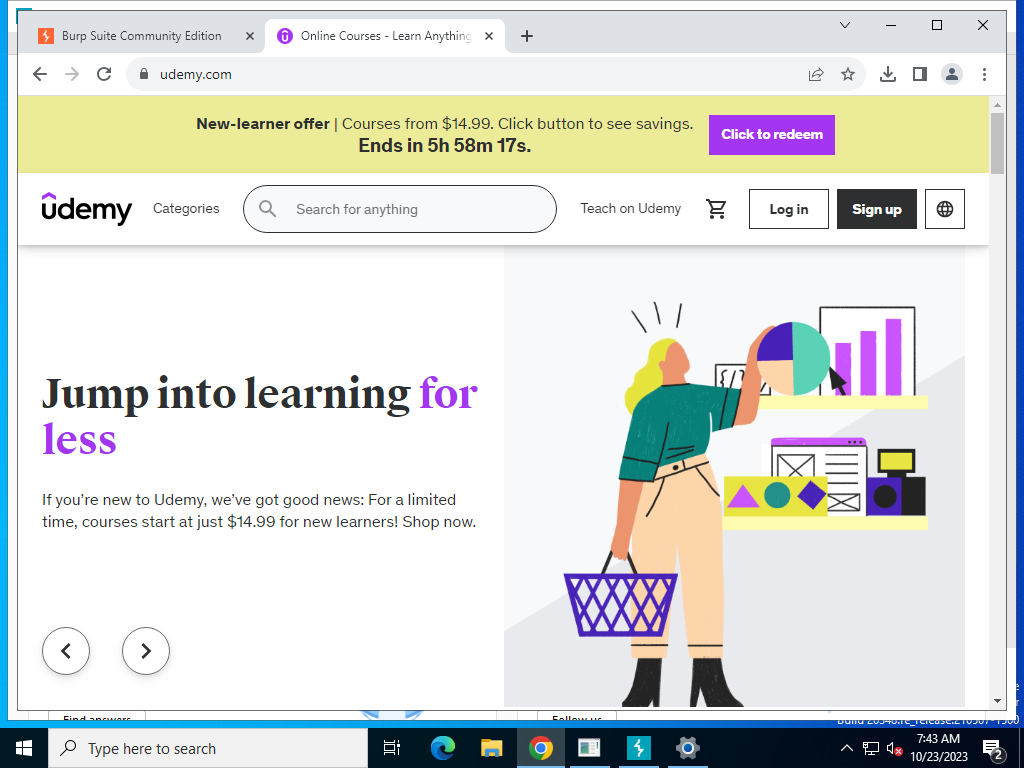Share this page from the address bar
This screenshot has height=768, width=1024.
pyautogui.click(x=816, y=74)
